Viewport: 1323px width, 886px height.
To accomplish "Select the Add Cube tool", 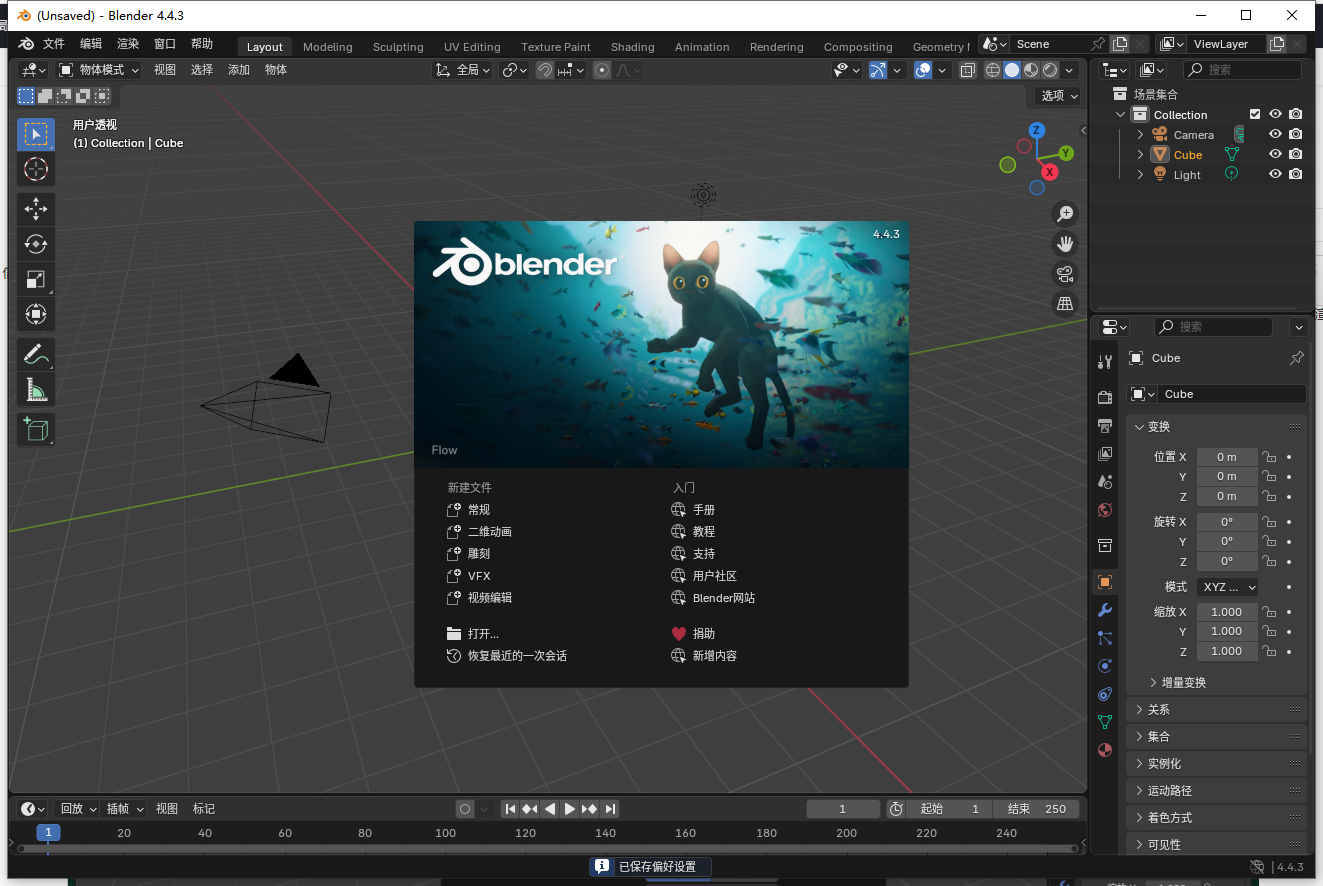I will (36, 429).
